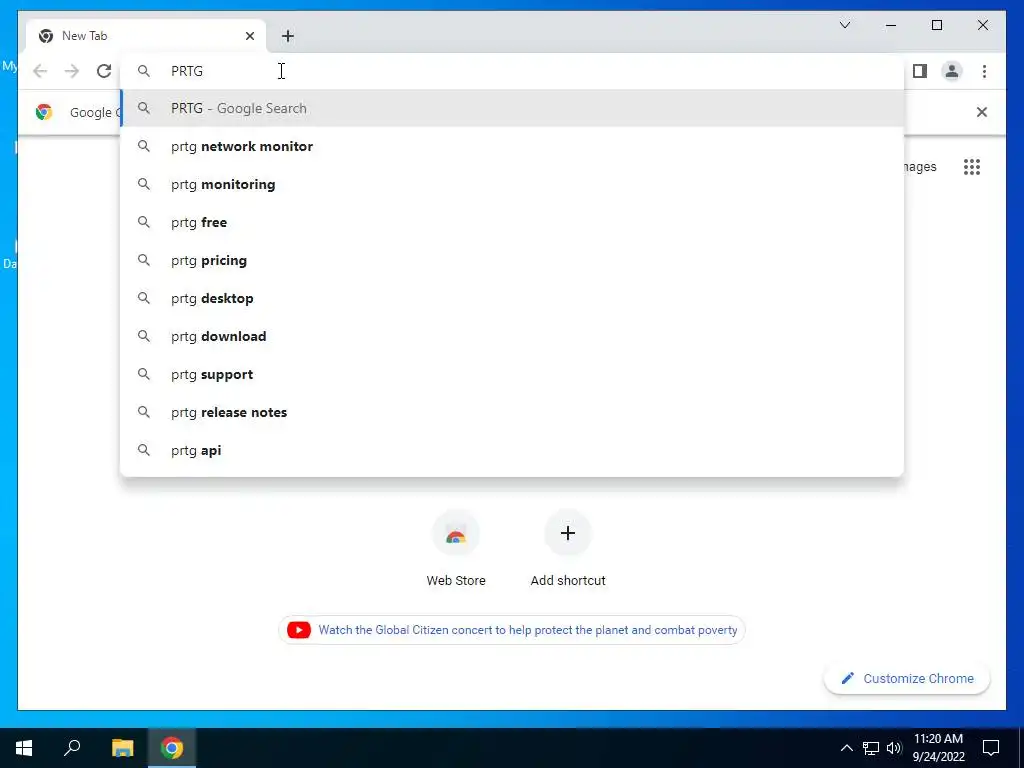1024x768 pixels.
Task: Pick the "prtg network monitor" suggestion
Action: [x=513, y=146]
